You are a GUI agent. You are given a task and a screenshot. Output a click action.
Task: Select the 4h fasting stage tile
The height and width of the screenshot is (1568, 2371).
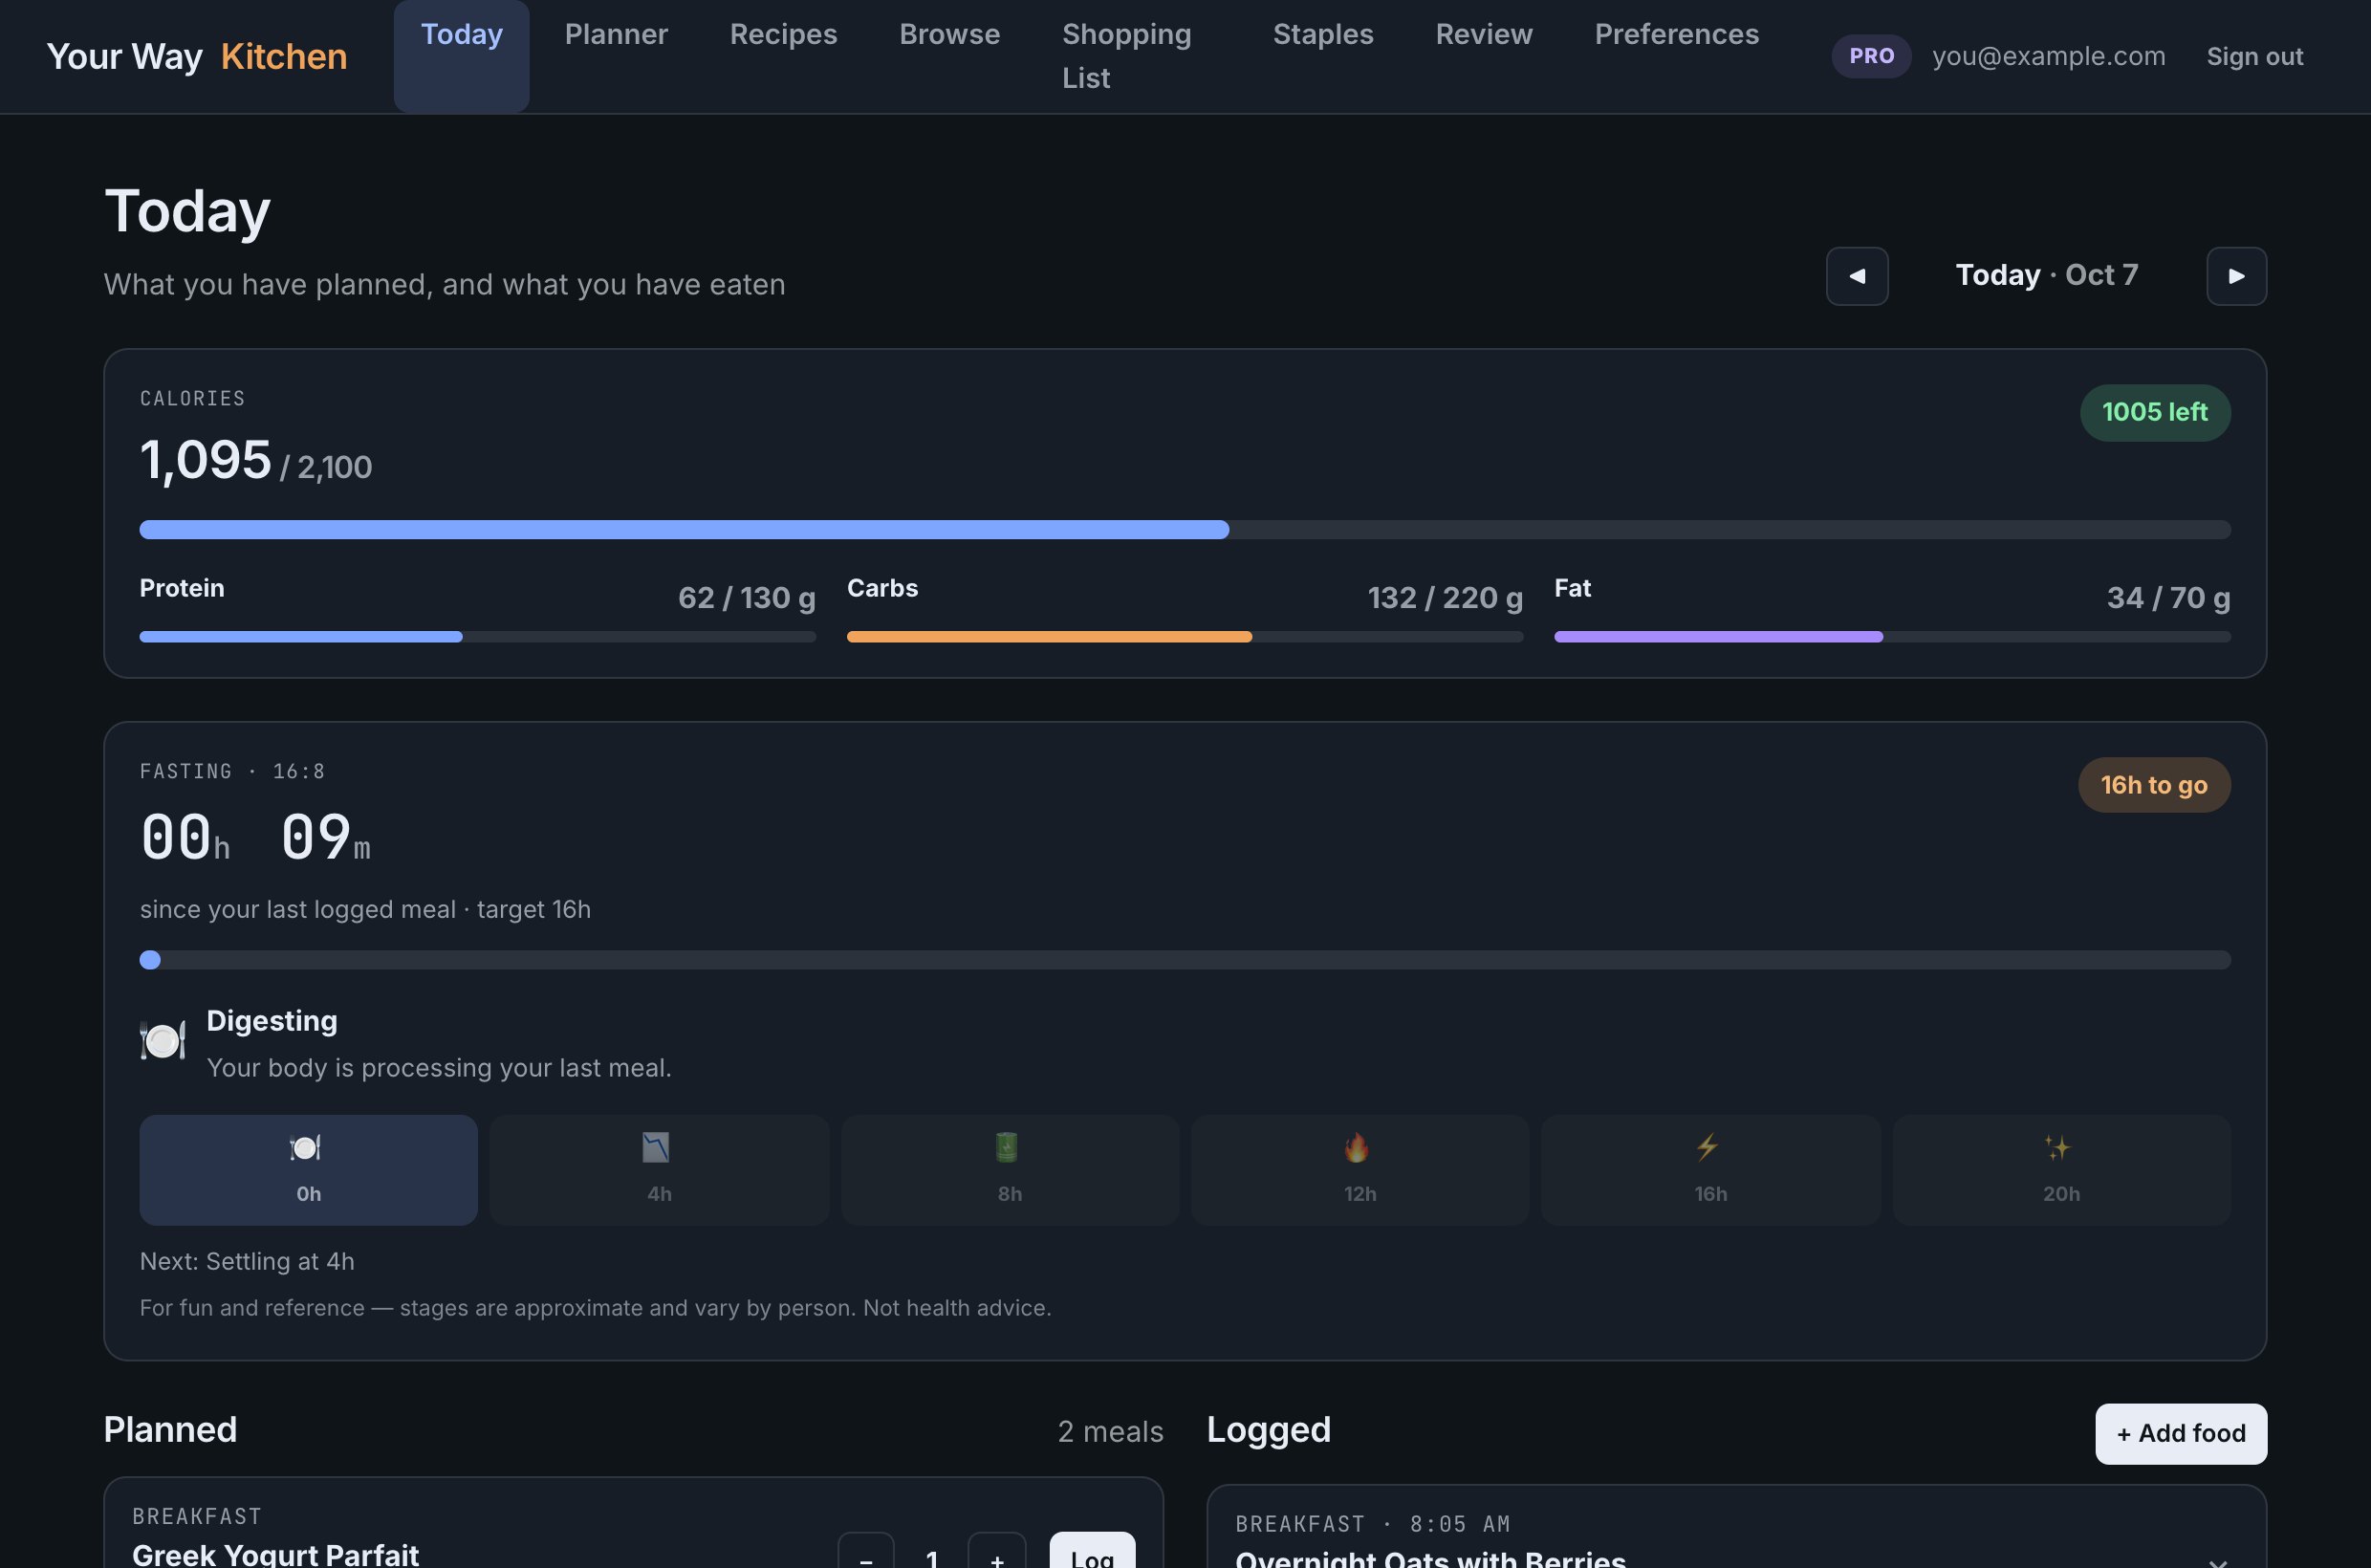click(x=659, y=1169)
